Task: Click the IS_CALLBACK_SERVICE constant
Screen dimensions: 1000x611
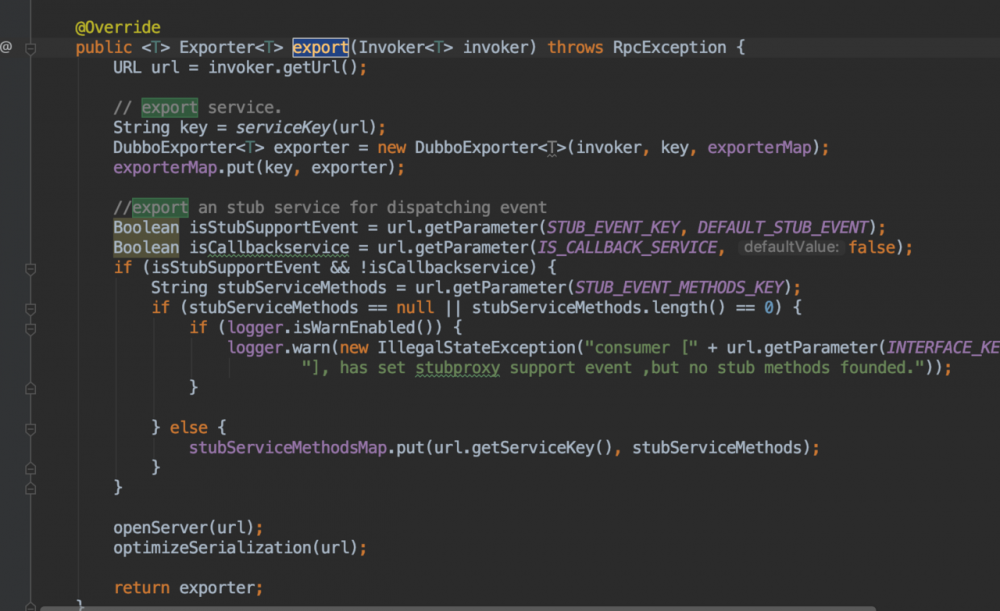Action: (x=628, y=247)
